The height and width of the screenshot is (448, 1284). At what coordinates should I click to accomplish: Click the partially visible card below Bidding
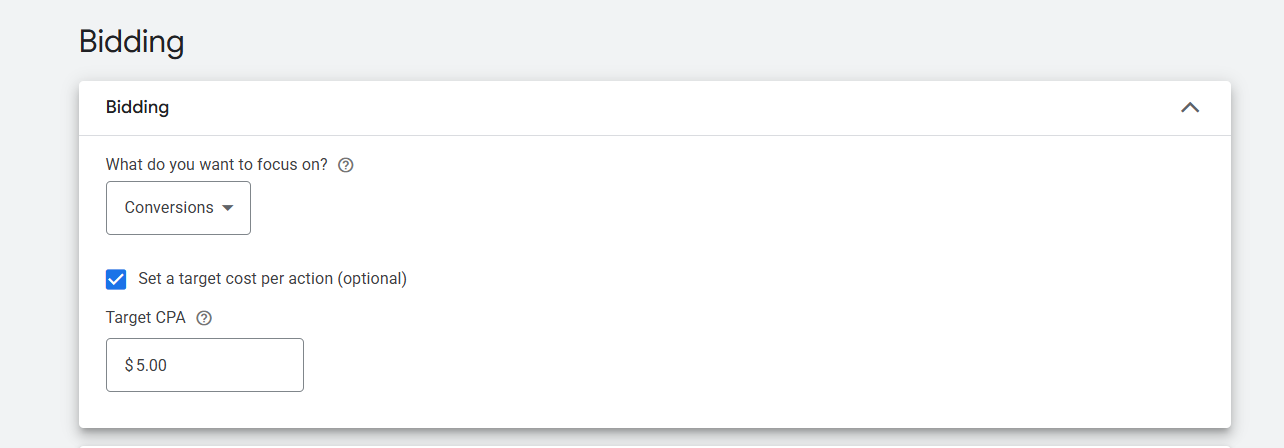(x=654, y=445)
